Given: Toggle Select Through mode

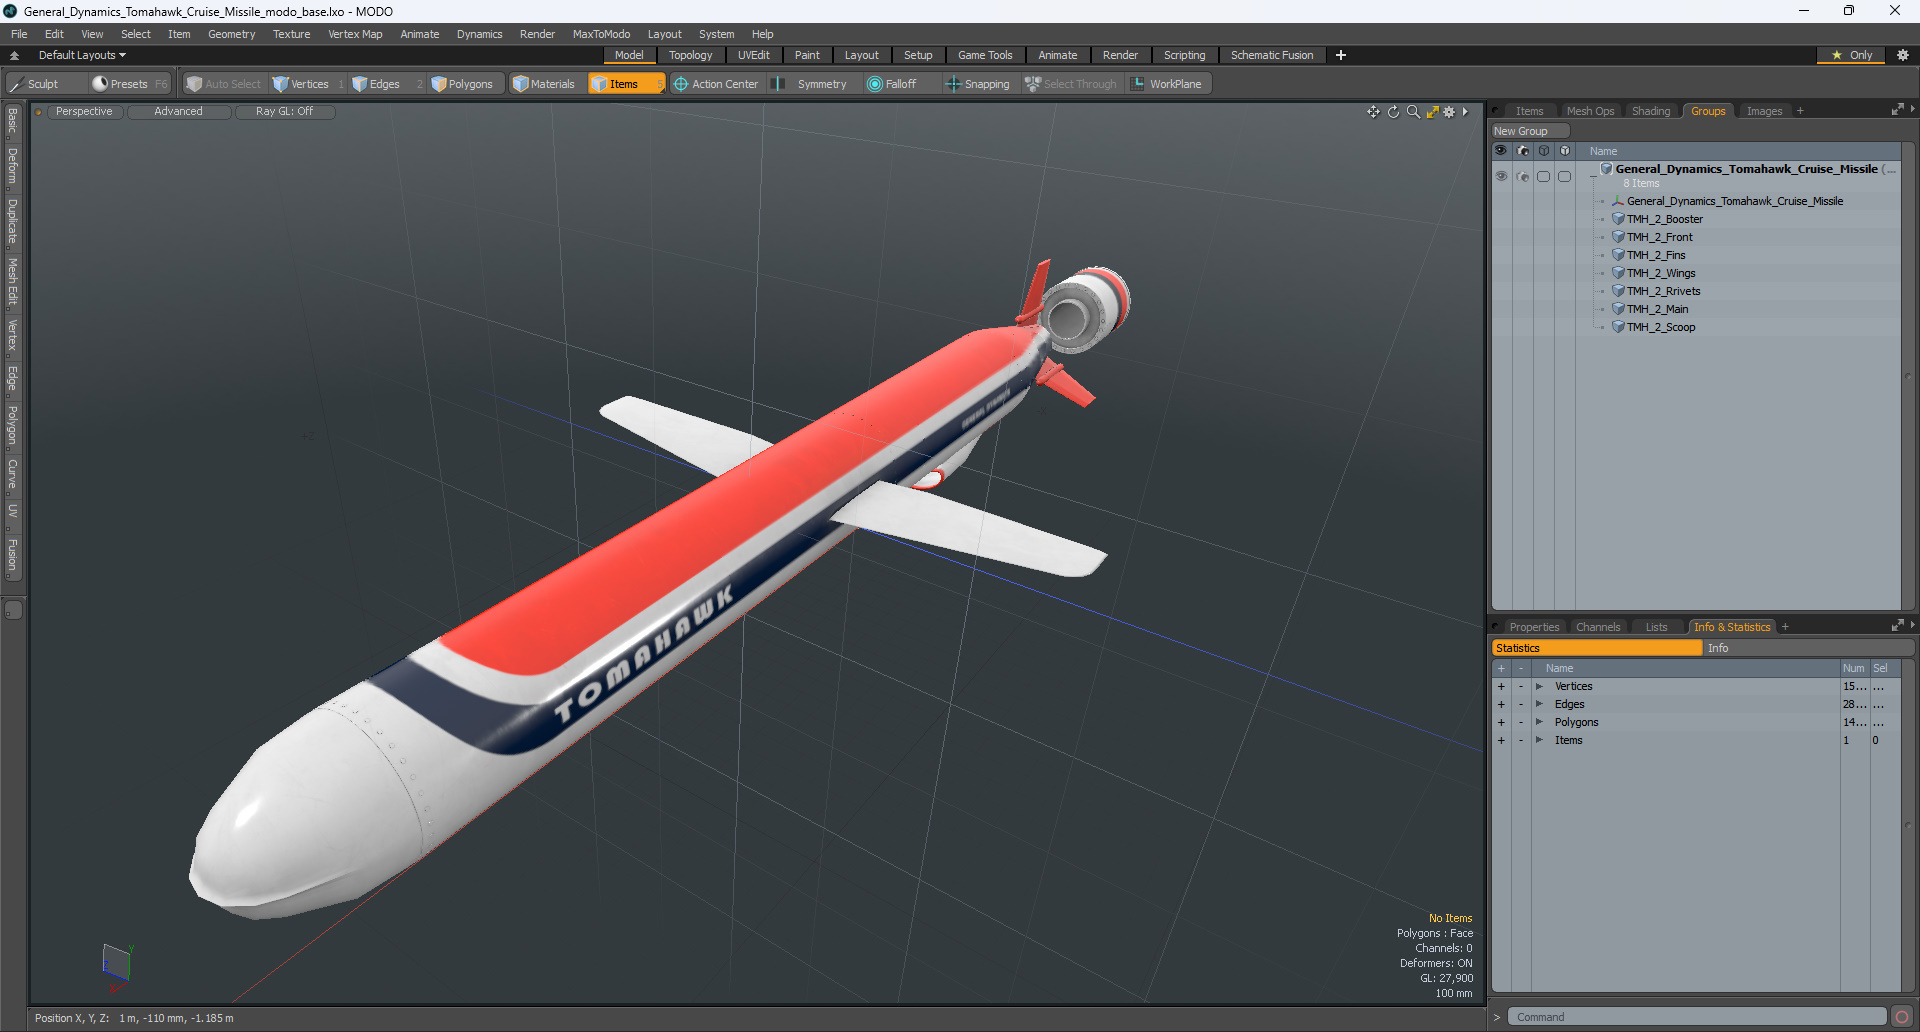Looking at the screenshot, I should 1071,84.
